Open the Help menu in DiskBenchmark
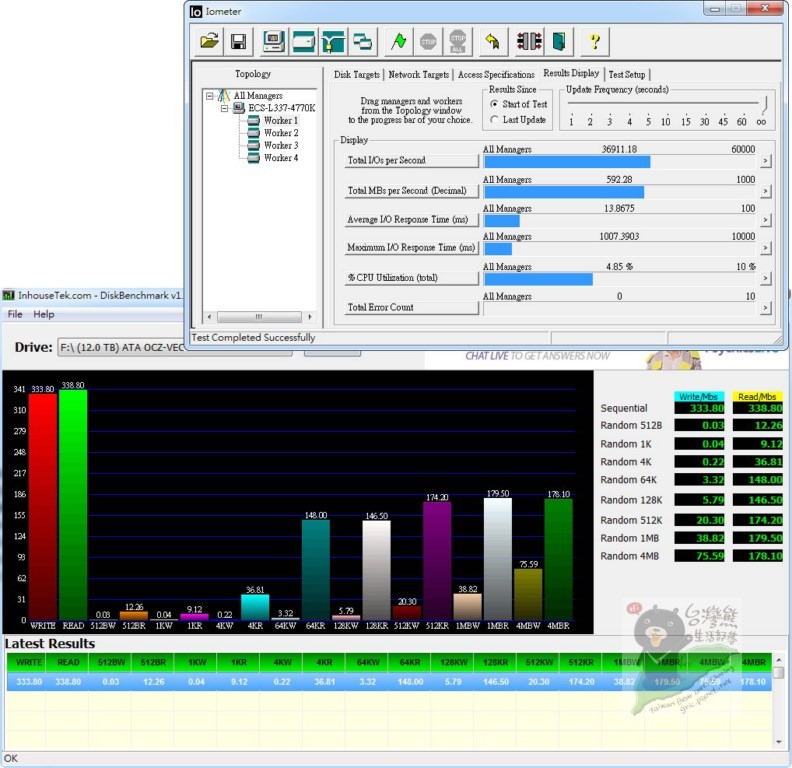Viewport: 792px width, 768px height. coord(44,314)
